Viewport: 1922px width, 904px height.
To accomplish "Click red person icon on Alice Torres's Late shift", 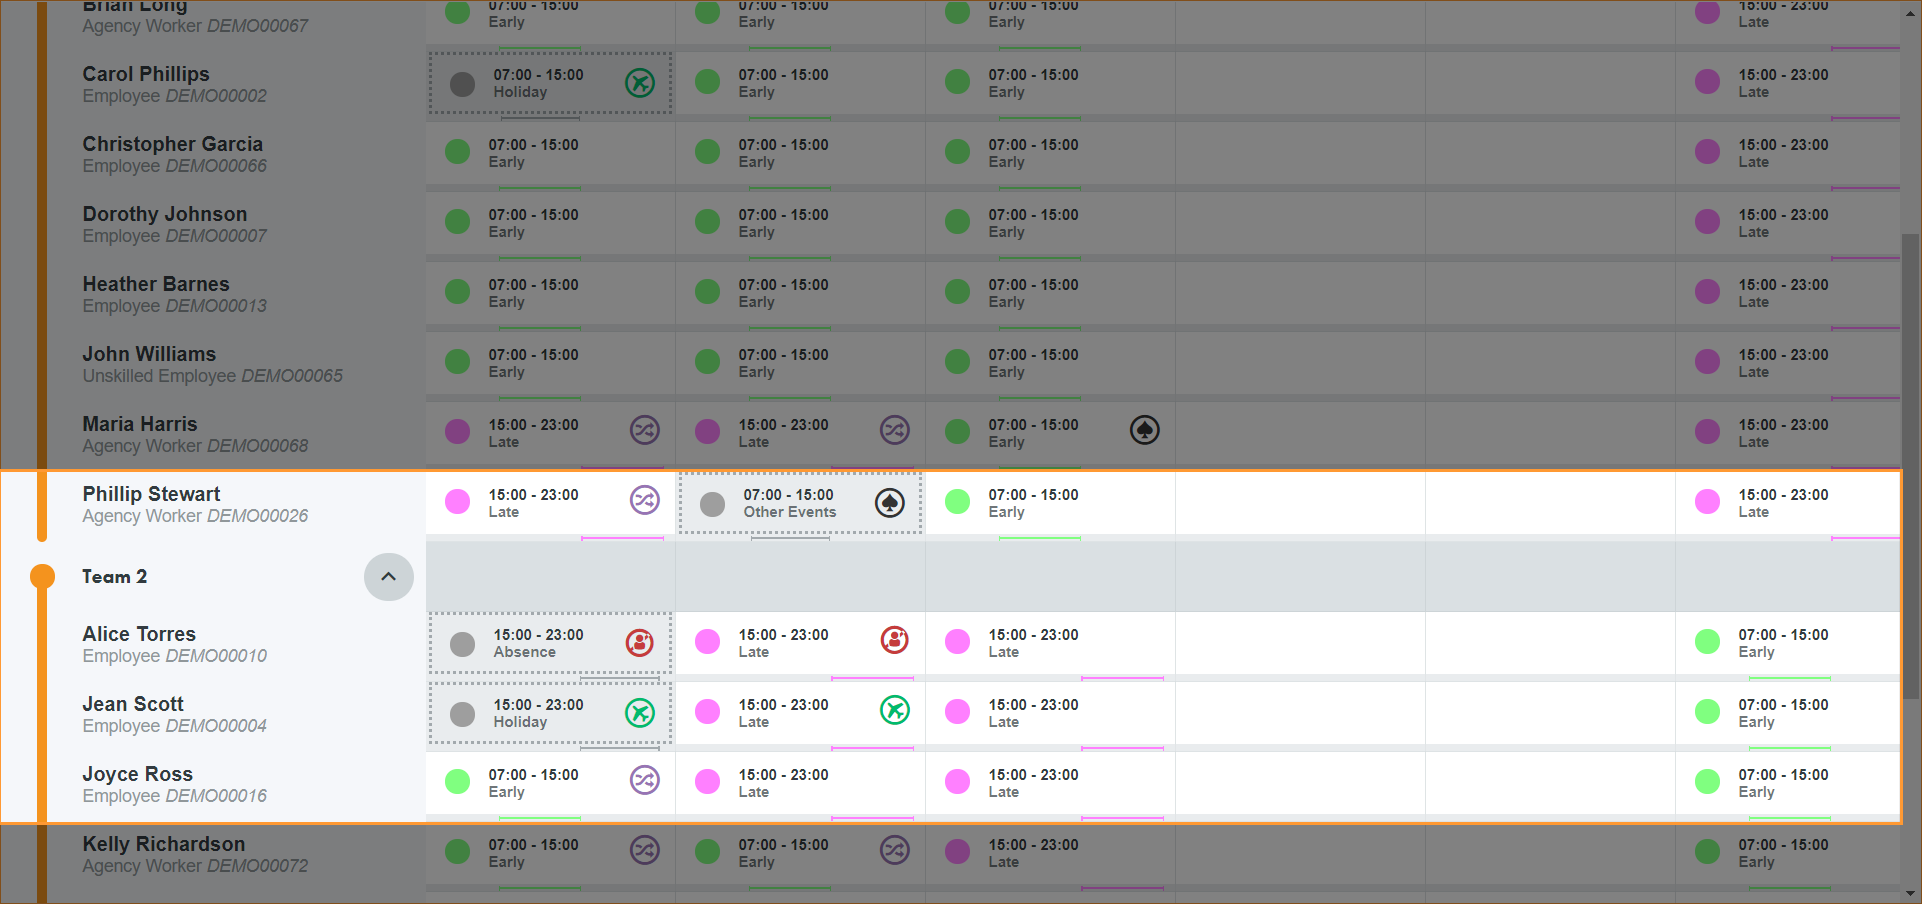I will [x=894, y=640].
